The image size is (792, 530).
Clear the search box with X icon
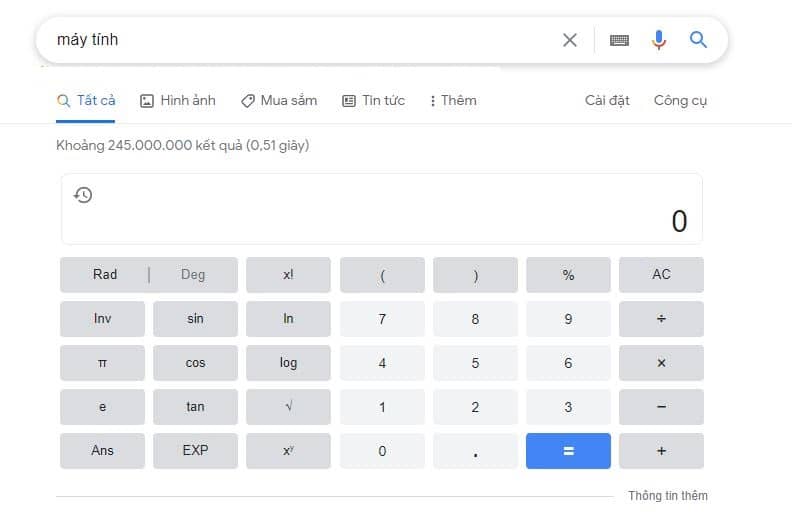(570, 40)
